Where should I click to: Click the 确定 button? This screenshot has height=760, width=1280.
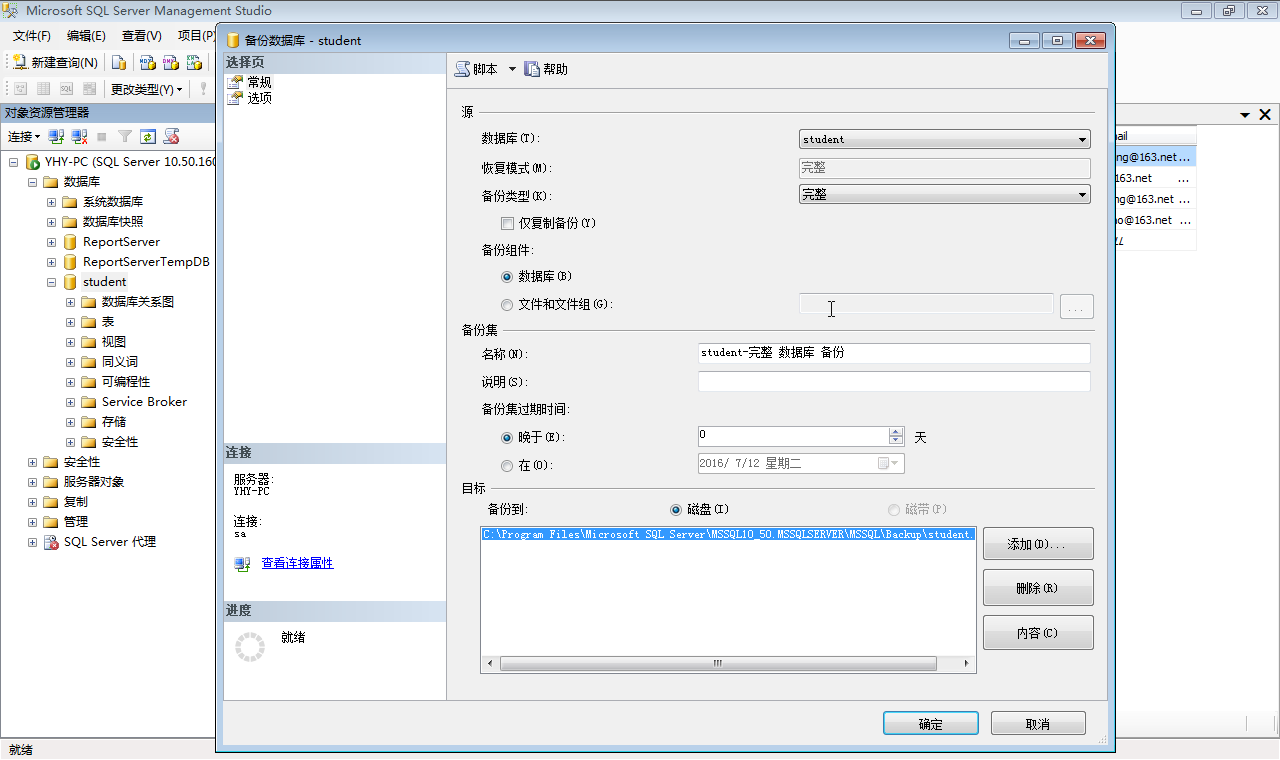[x=930, y=724]
